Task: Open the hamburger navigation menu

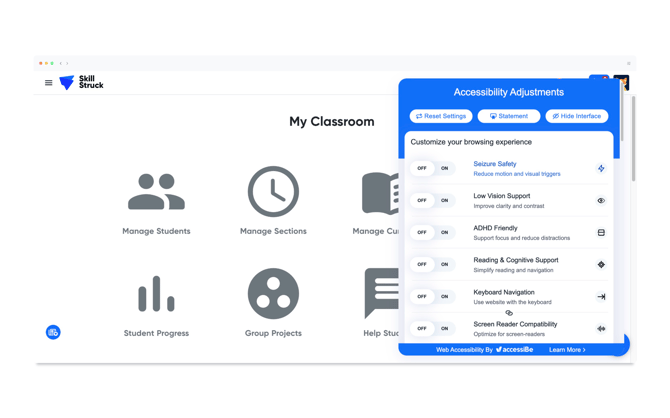Action: (49, 82)
